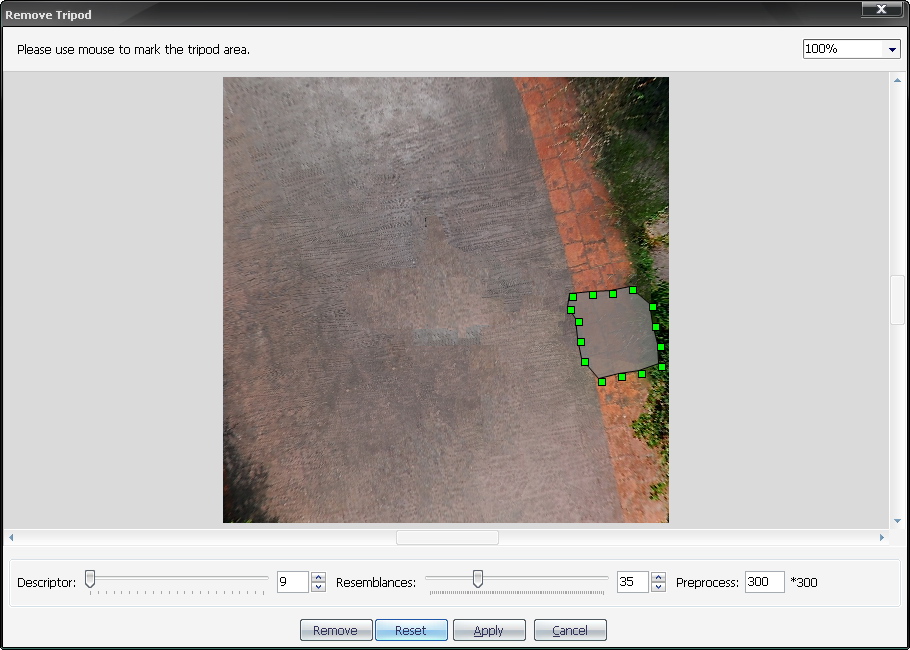Click the horizontal scrollbar left arrow
The width and height of the screenshot is (910, 650).
point(11,537)
